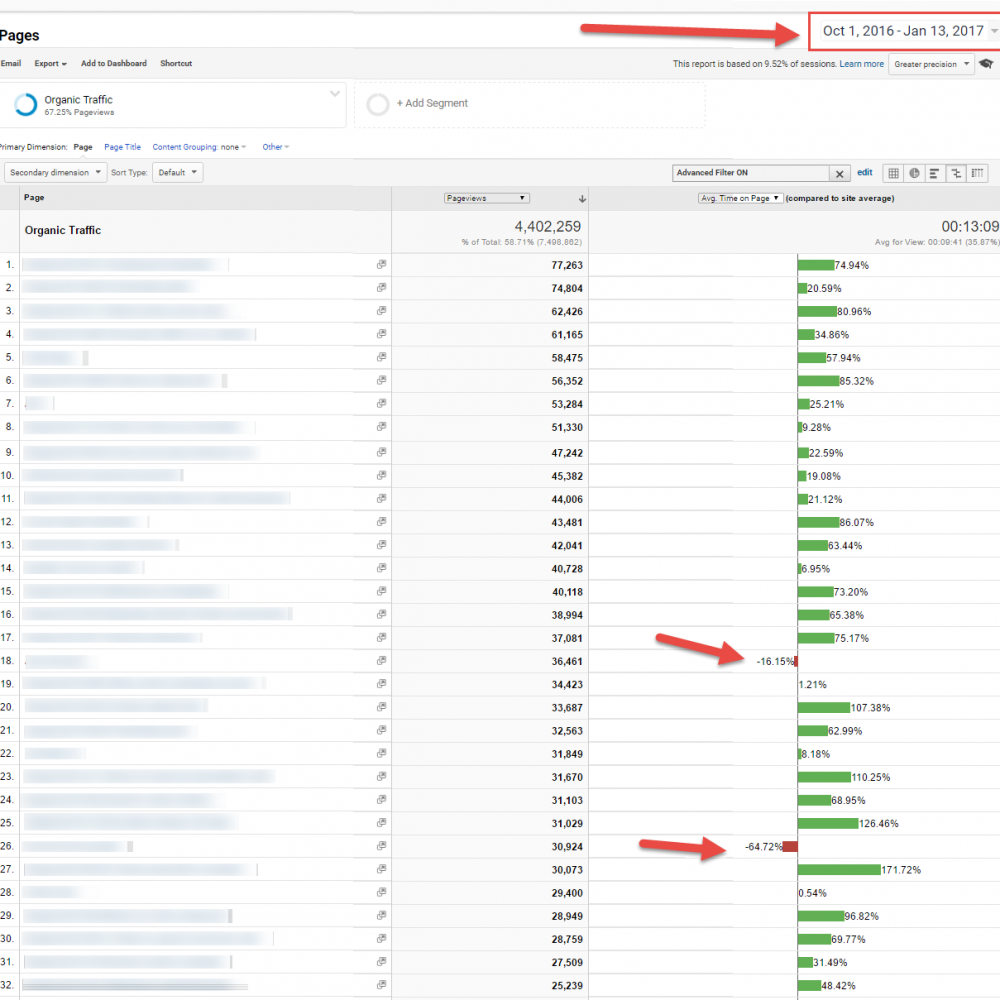
Task: Expand the Export menu
Action: pyautogui.click(x=50, y=63)
